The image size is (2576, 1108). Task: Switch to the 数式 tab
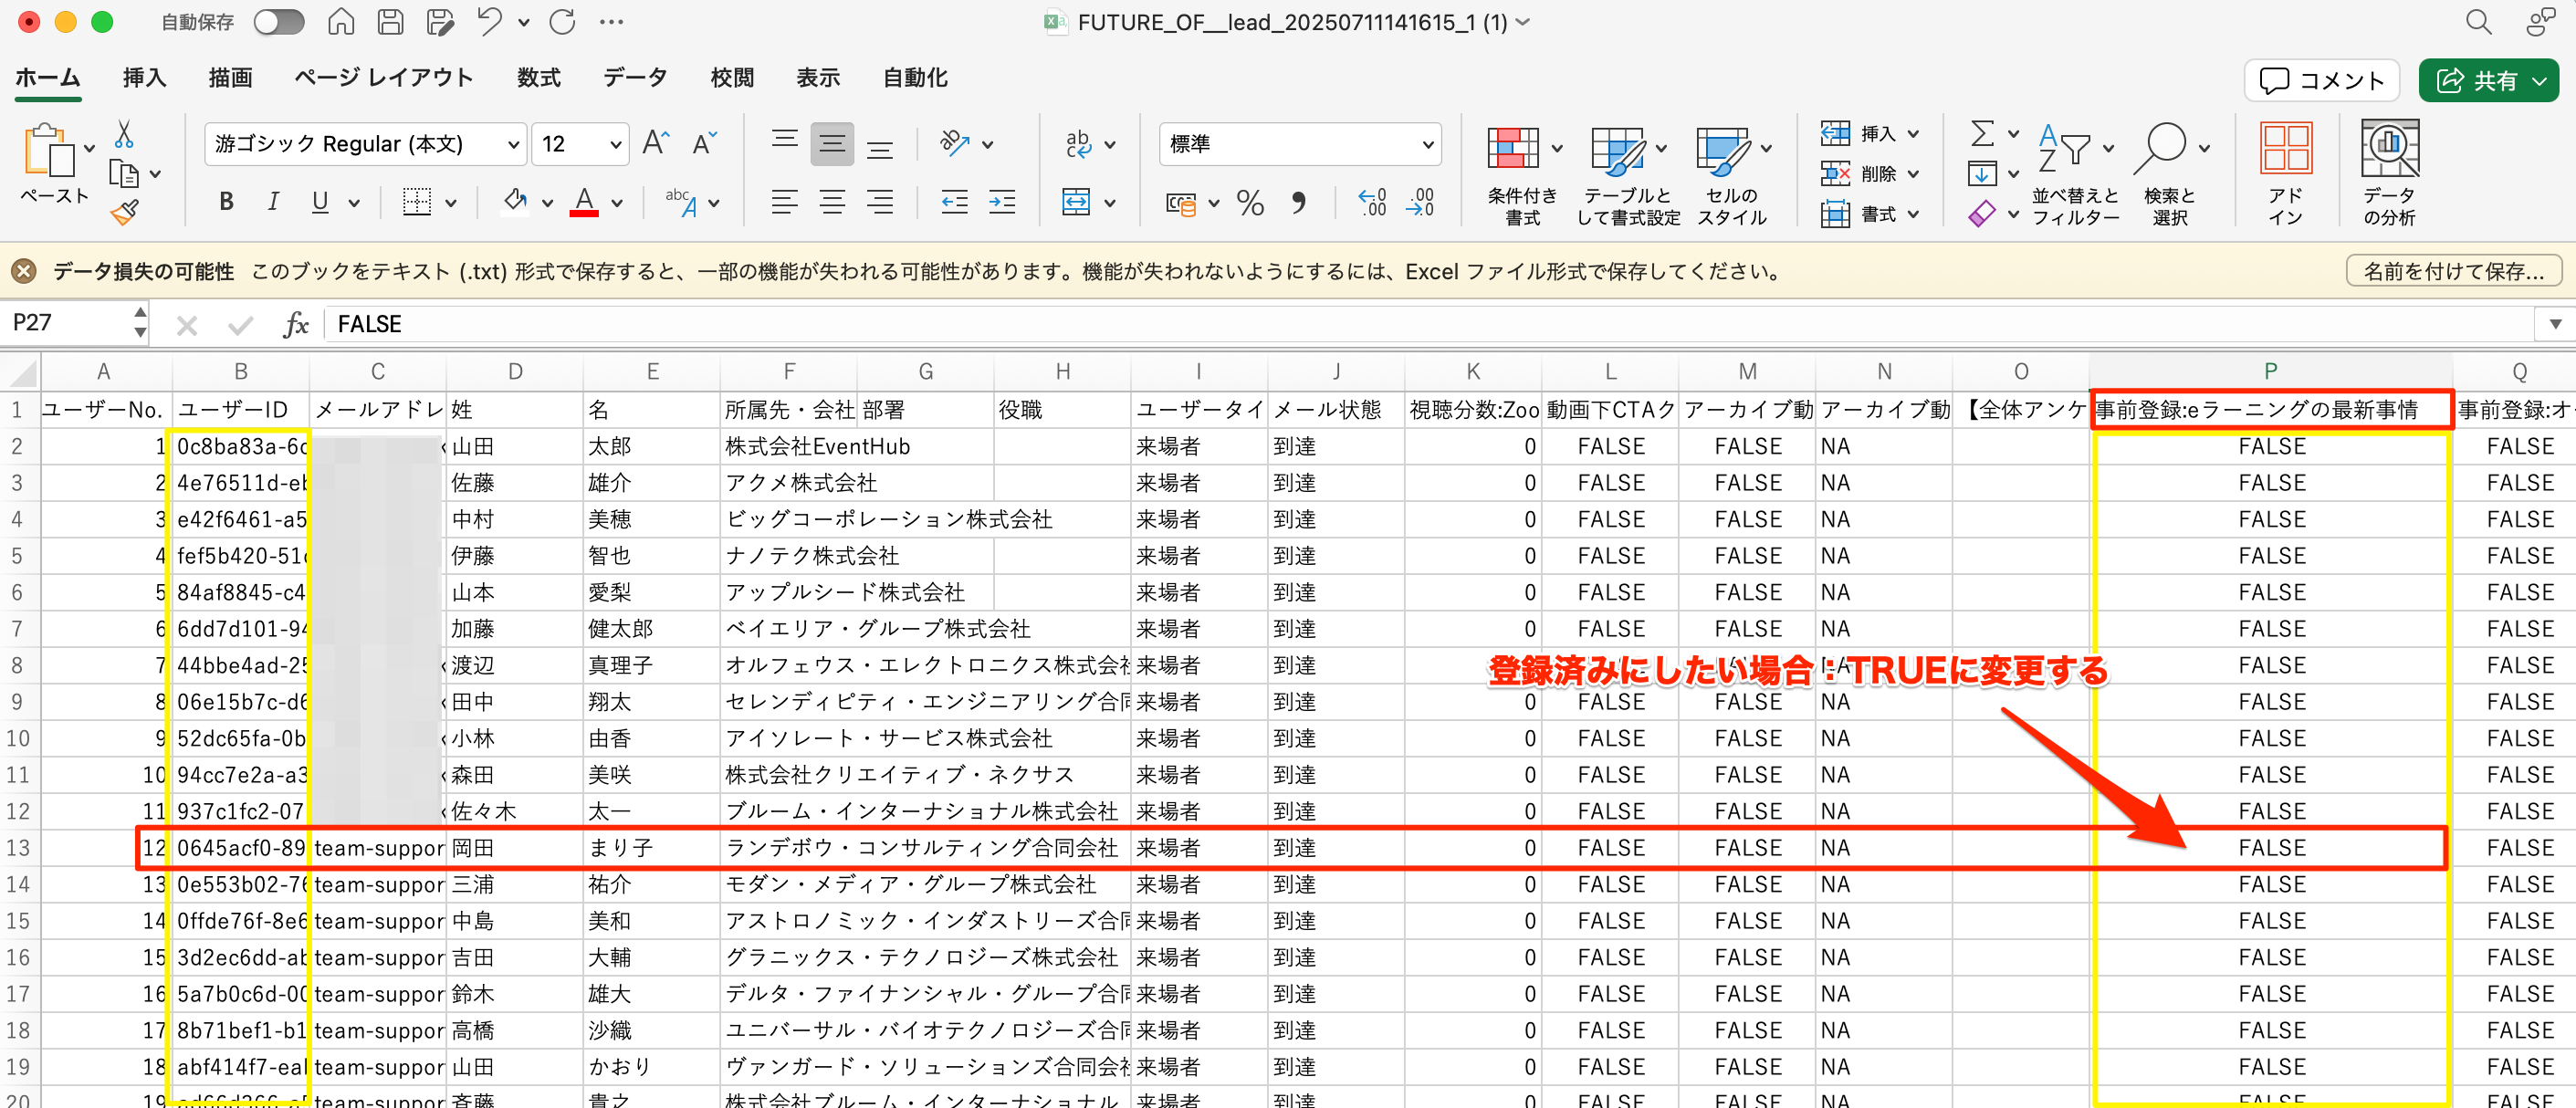pyautogui.click(x=538, y=78)
